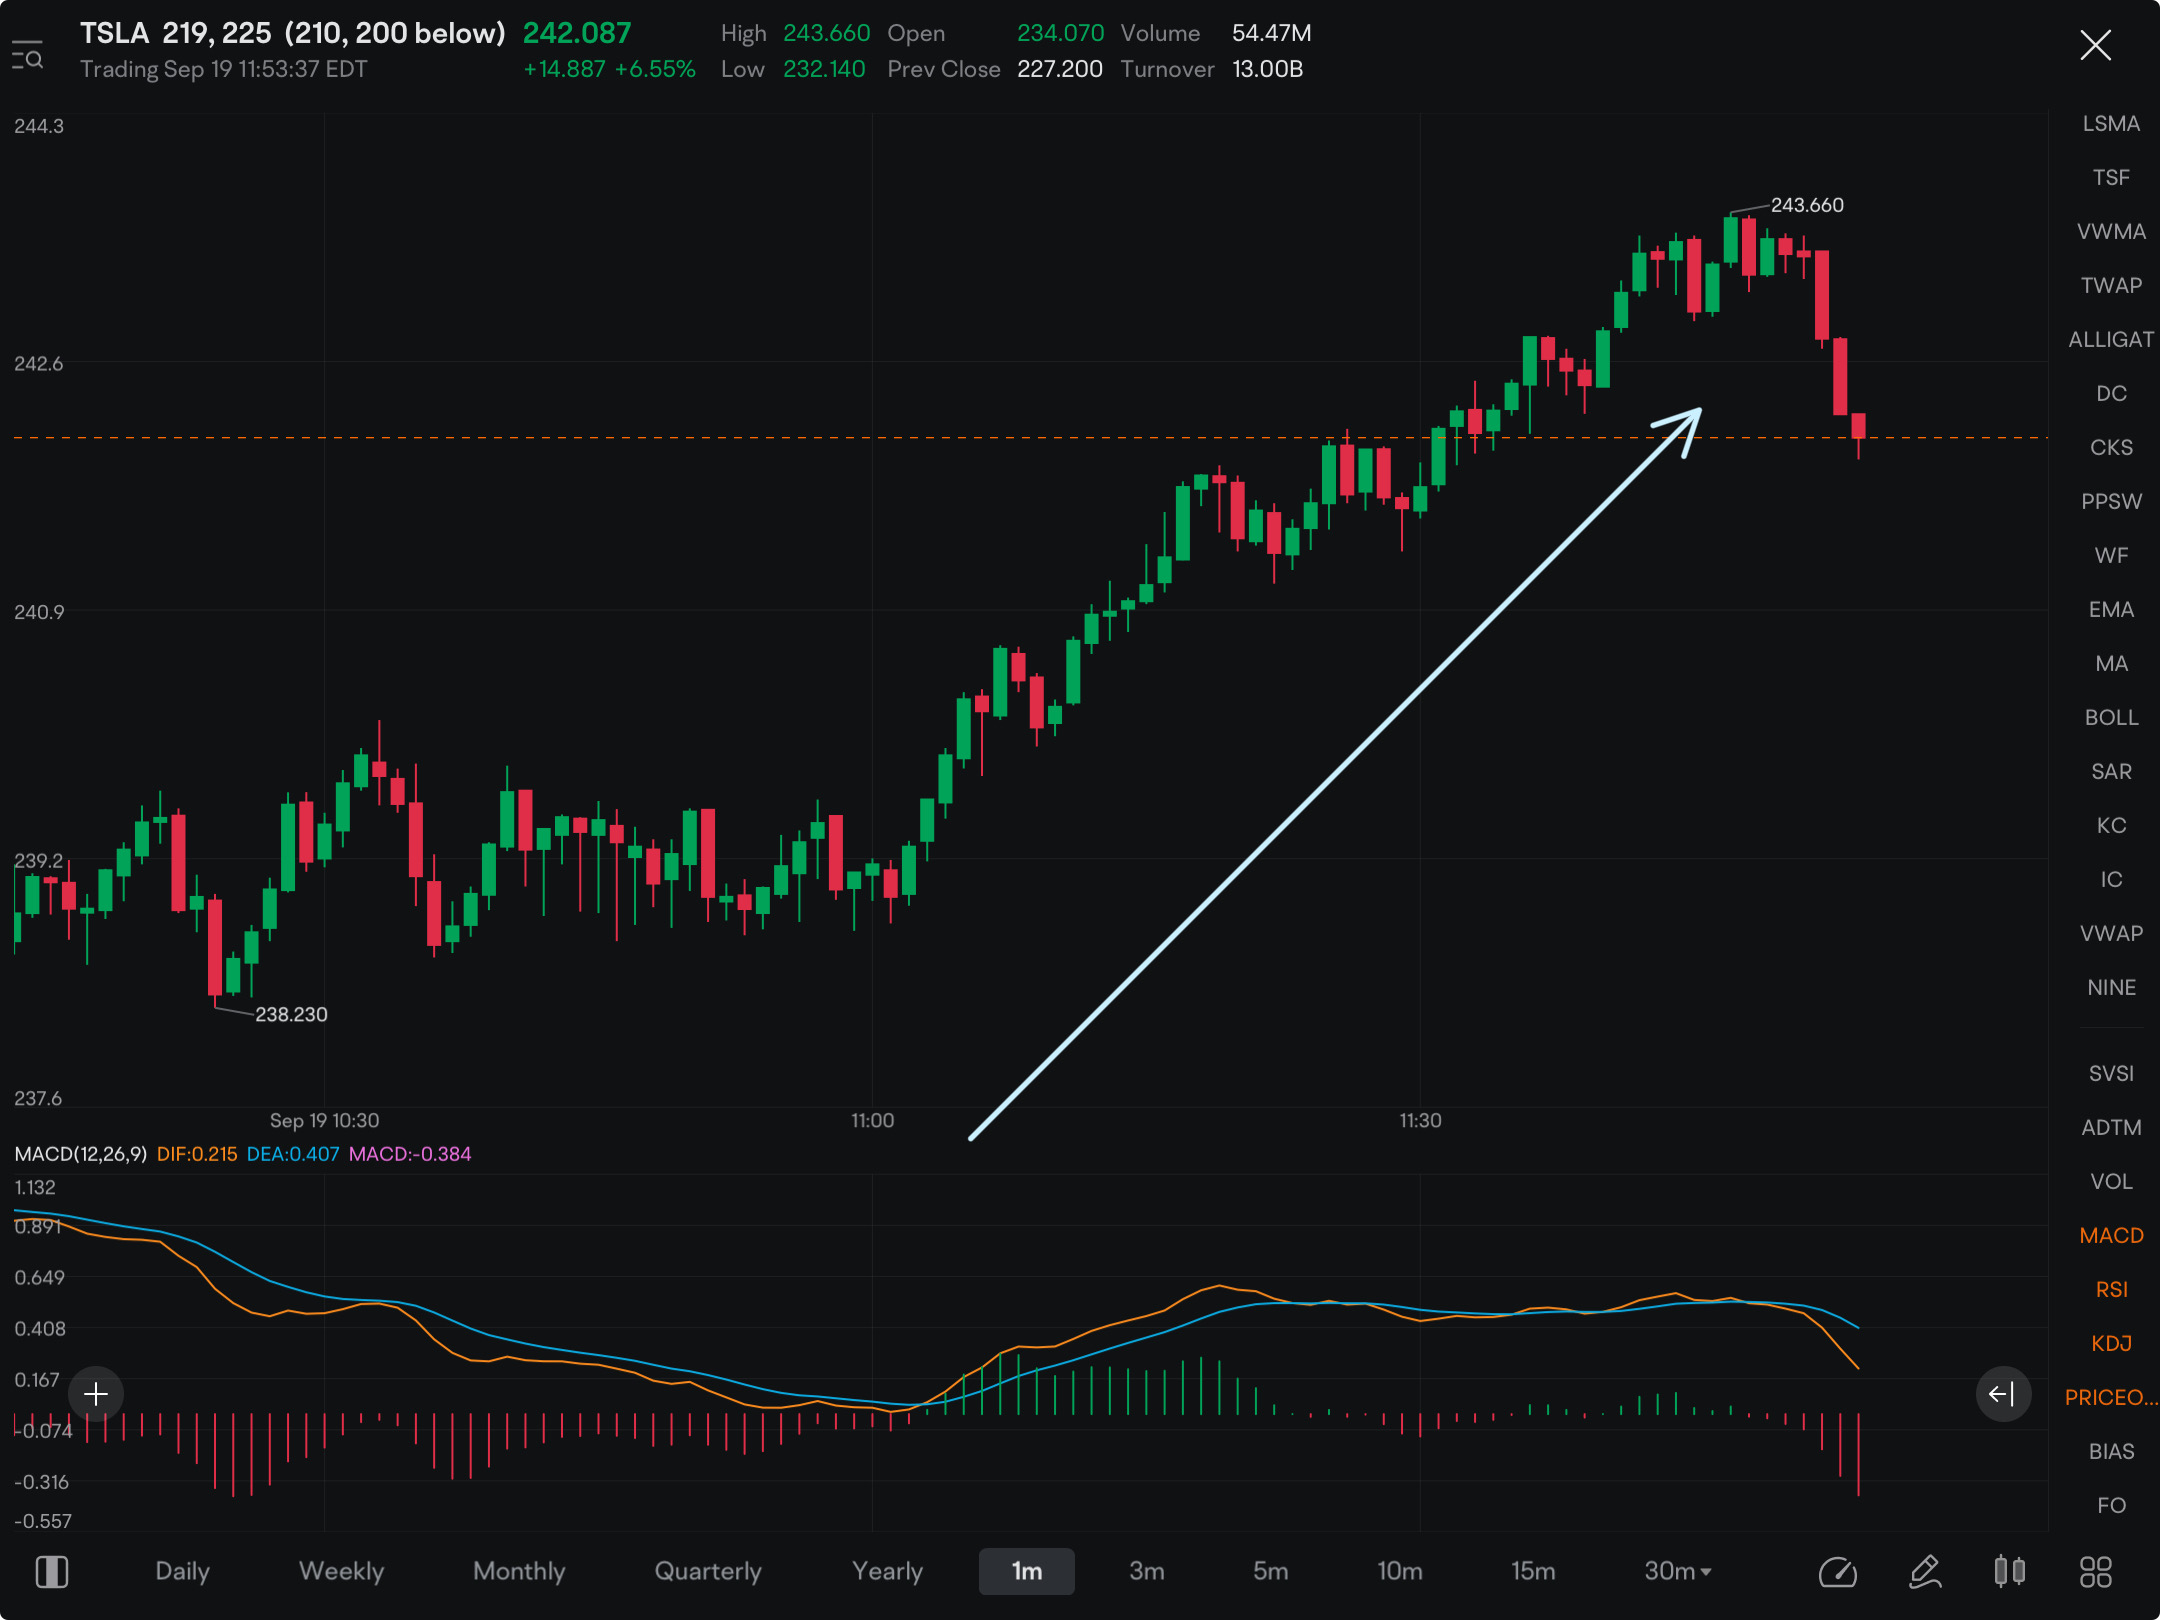Viewport: 2160px width, 1620px height.
Task: Toggle the WF indicator
Action: click(2111, 556)
